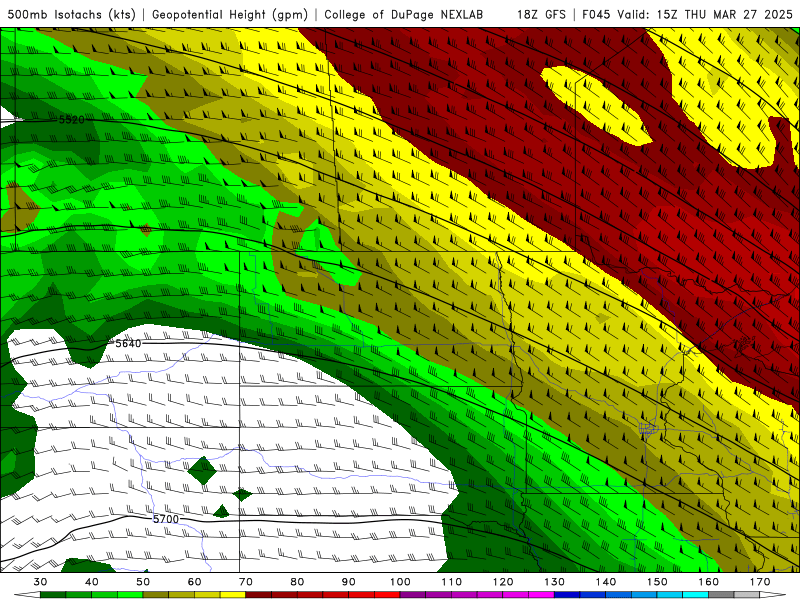
Task: Select the "18Z GFS" model run label
Action: click(541, 14)
